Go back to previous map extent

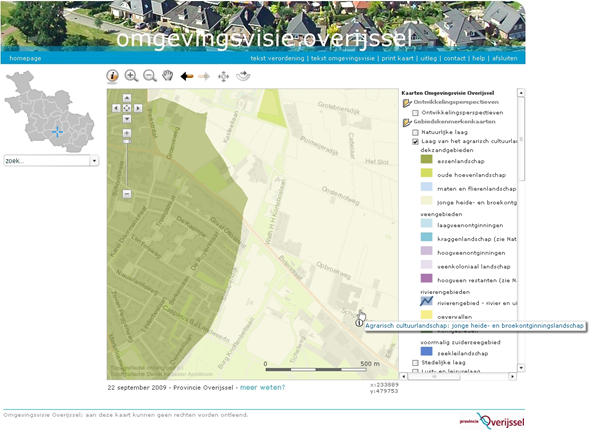[187, 76]
